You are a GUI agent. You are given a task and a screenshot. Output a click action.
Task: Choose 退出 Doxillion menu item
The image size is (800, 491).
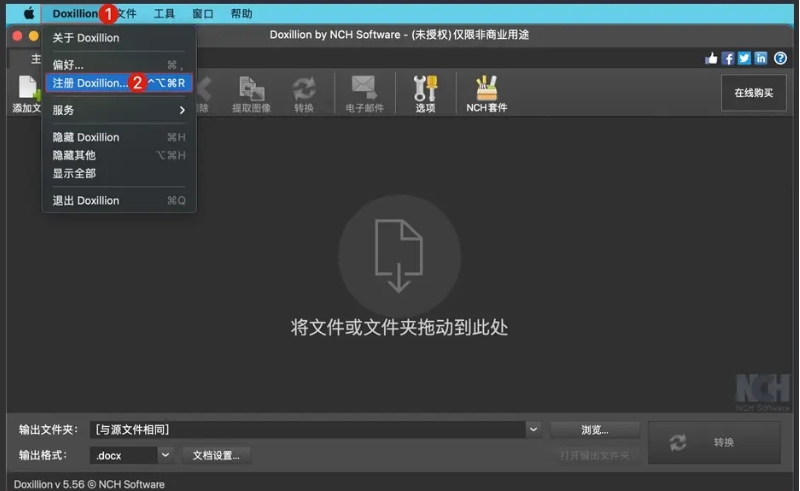tap(119, 201)
